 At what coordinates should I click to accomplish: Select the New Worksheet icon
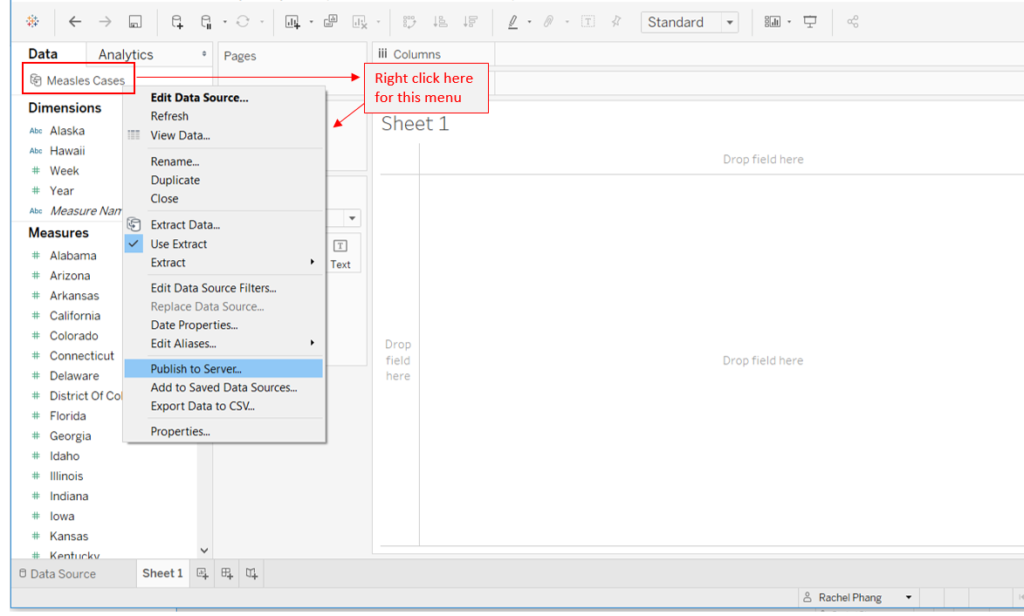292,21
